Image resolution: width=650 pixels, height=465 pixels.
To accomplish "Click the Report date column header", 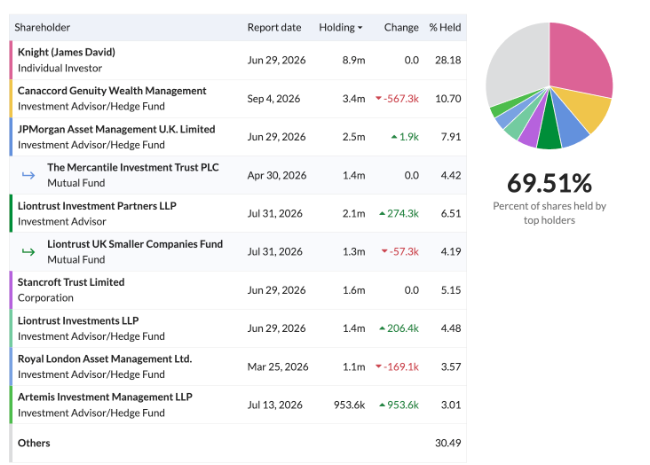I will click(274, 27).
